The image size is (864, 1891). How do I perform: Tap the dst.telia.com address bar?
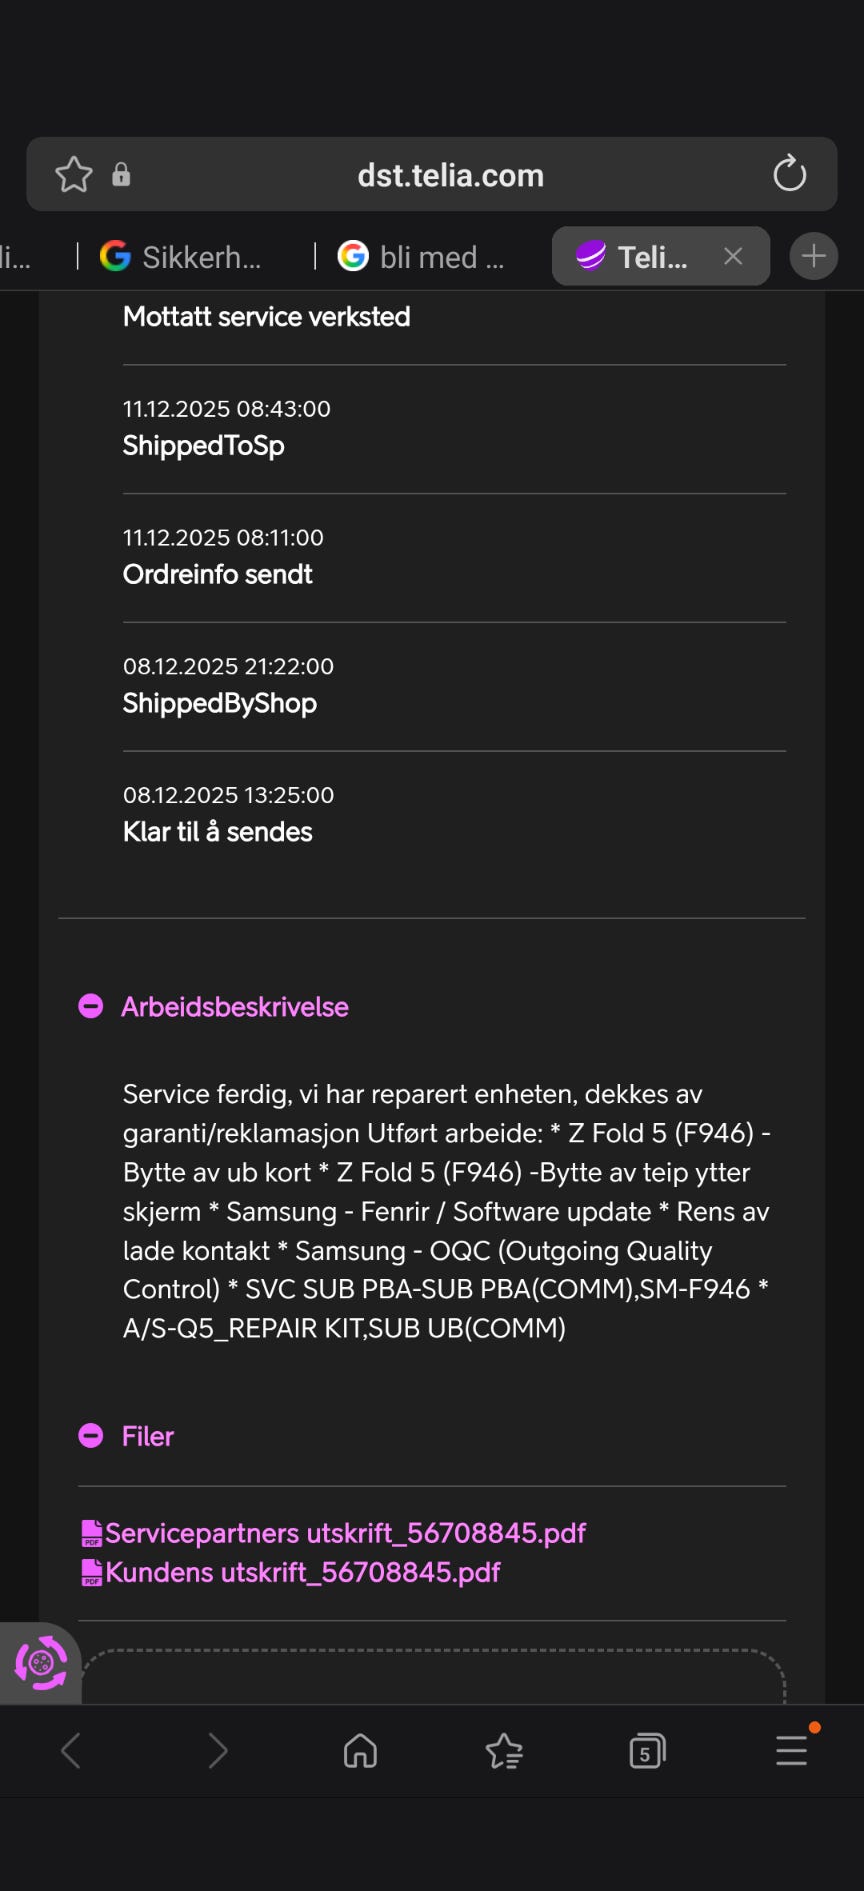coord(450,175)
